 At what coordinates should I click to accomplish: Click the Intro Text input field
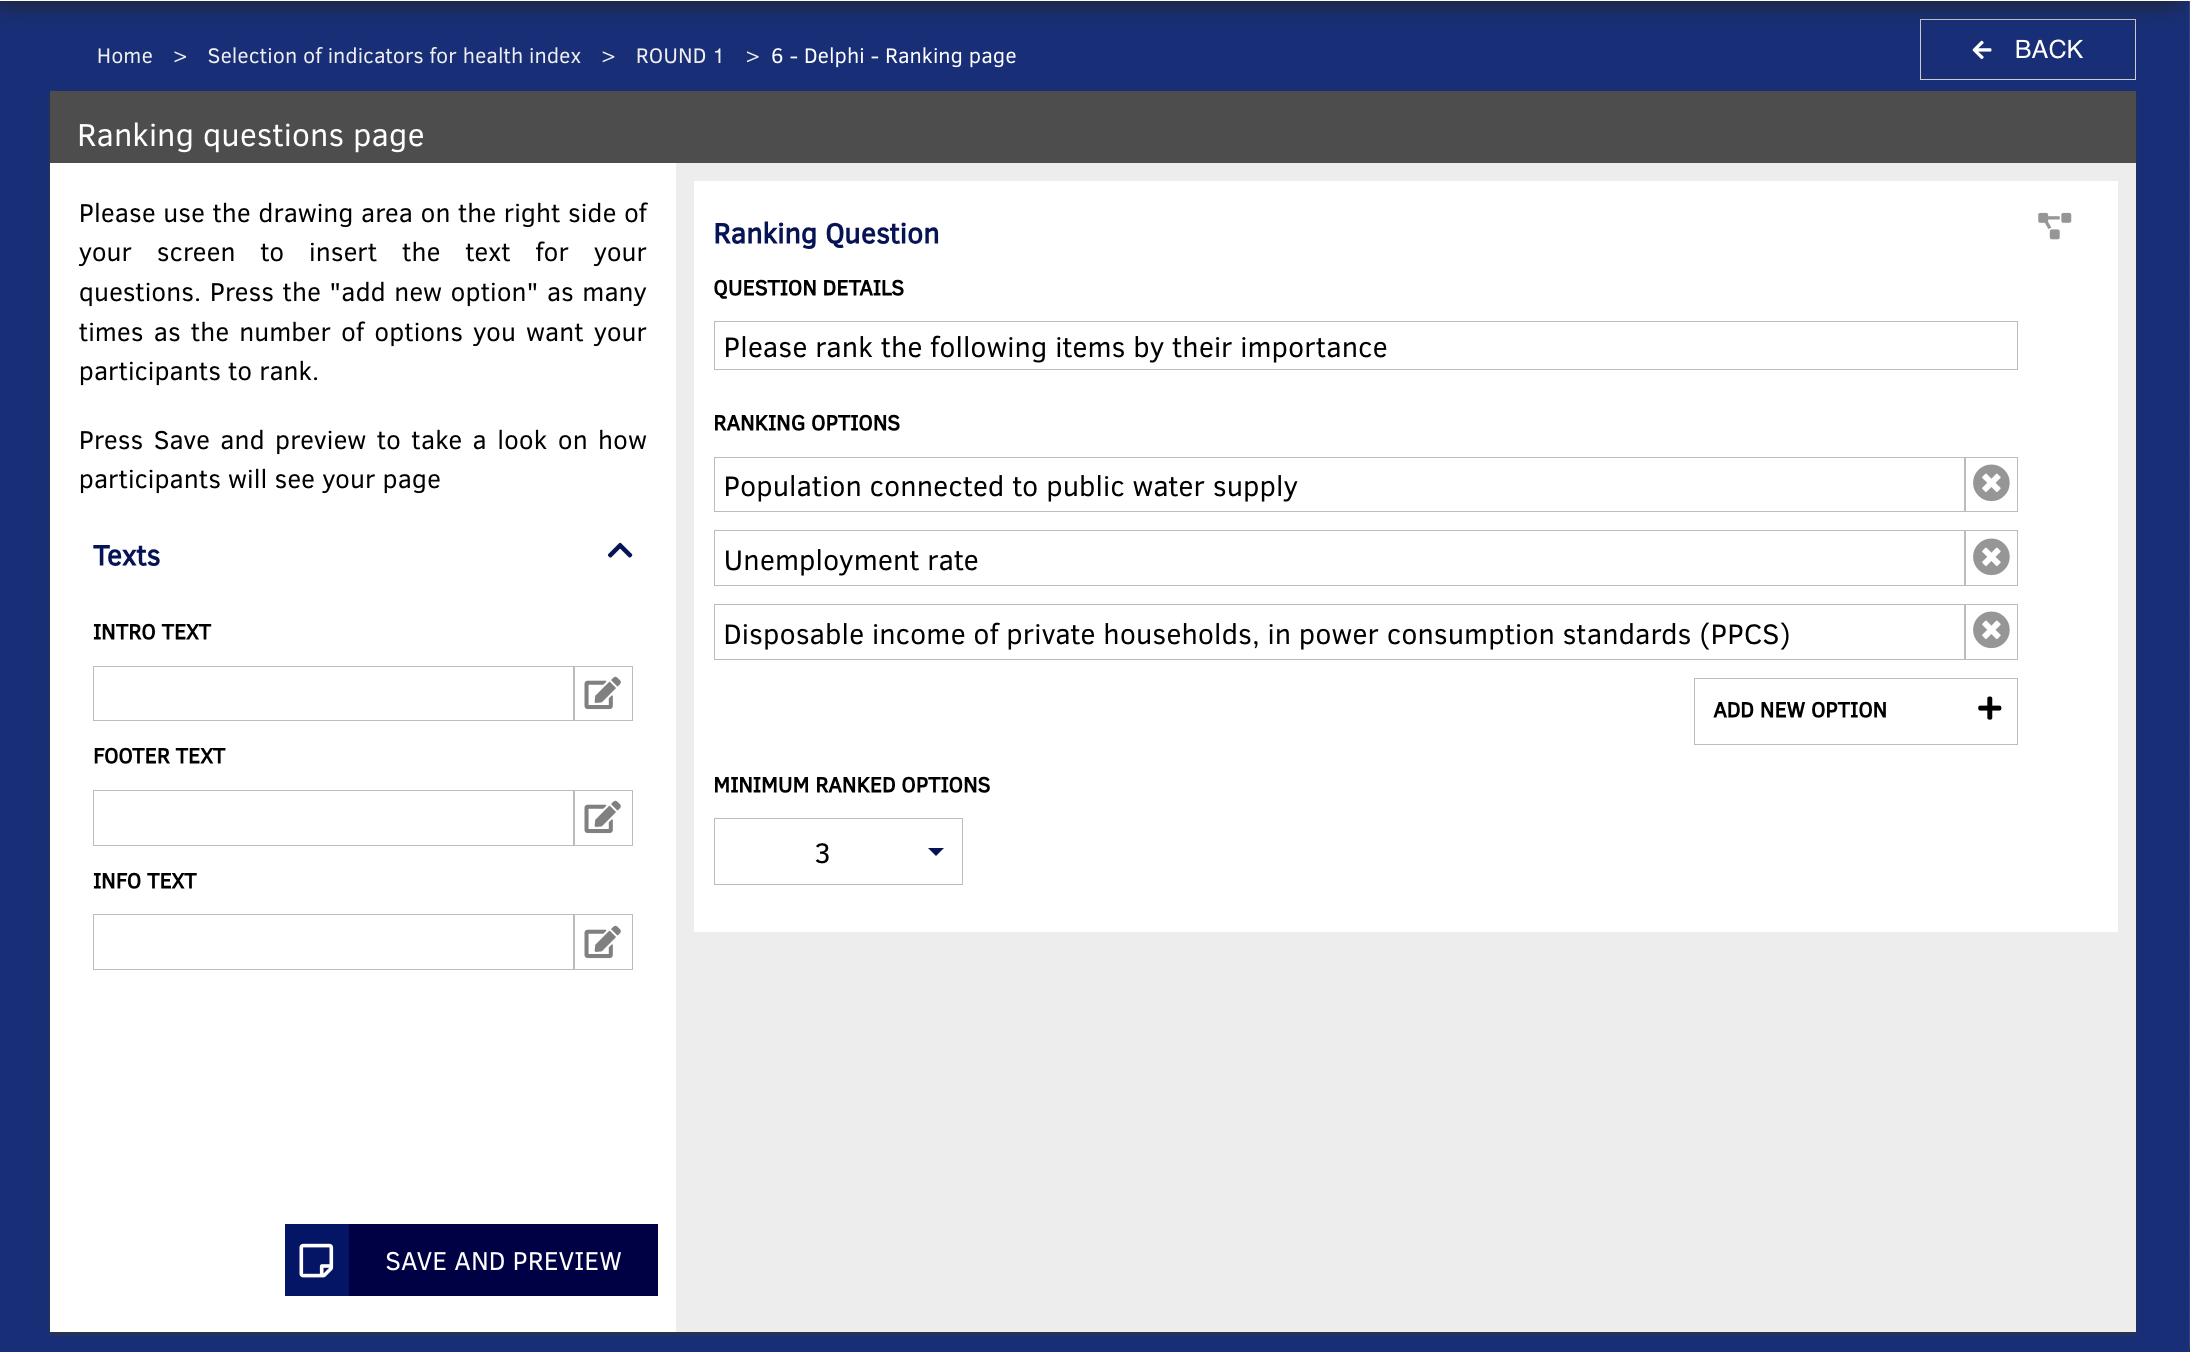click(x=333, y=693)
